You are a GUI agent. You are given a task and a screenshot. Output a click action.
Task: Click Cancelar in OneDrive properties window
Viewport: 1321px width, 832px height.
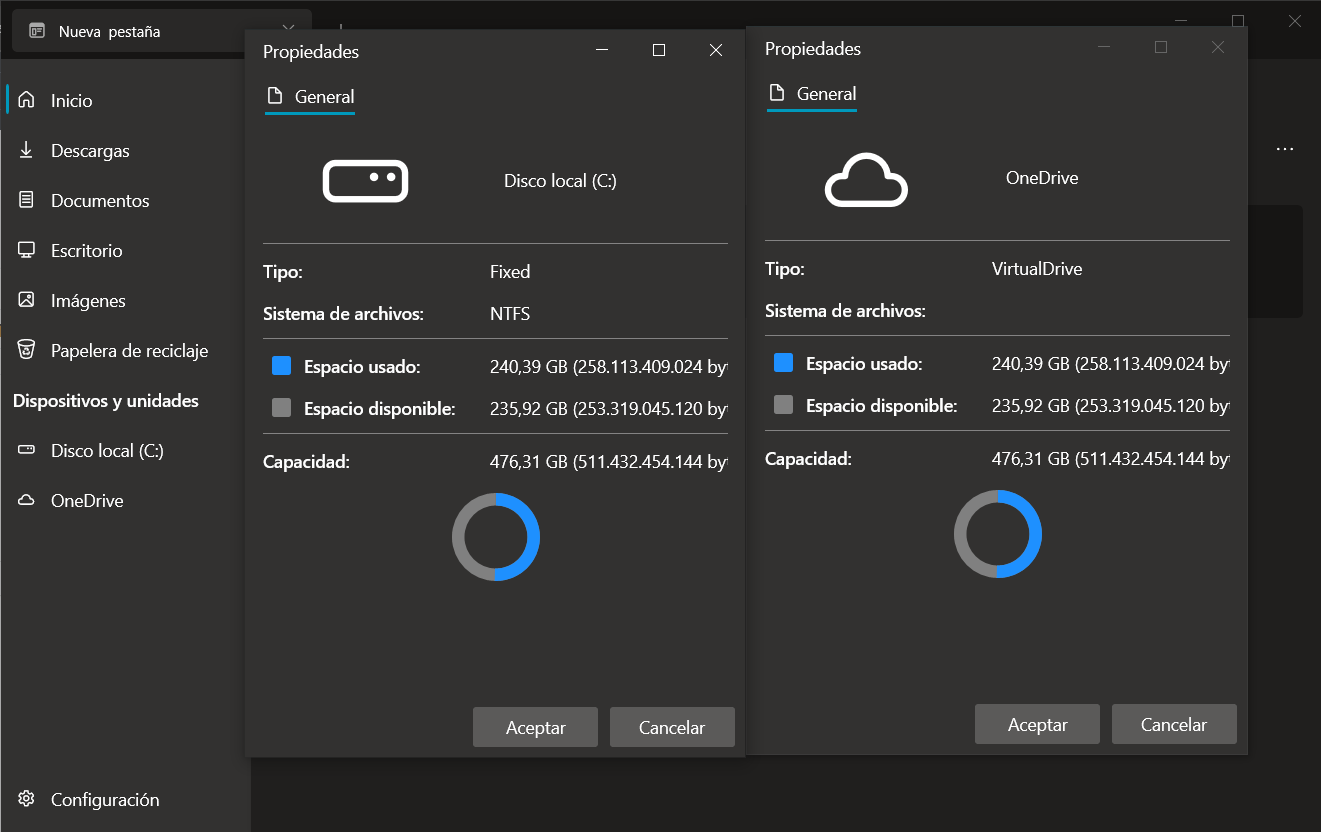tap(1174, 724)
